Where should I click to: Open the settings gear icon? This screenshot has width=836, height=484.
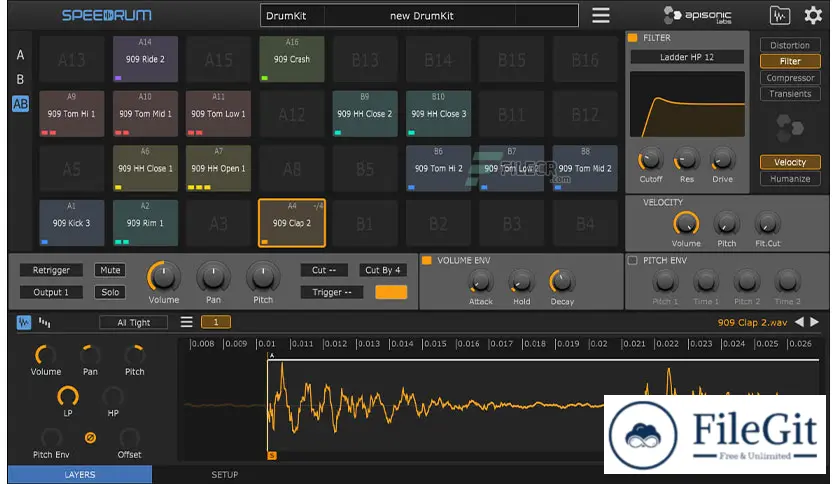813,15
